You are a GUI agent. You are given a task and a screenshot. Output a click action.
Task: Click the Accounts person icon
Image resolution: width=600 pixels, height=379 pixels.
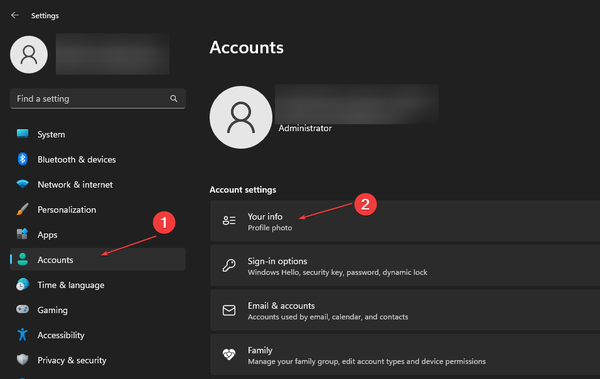pyautogui.click(x=23, y=259)
